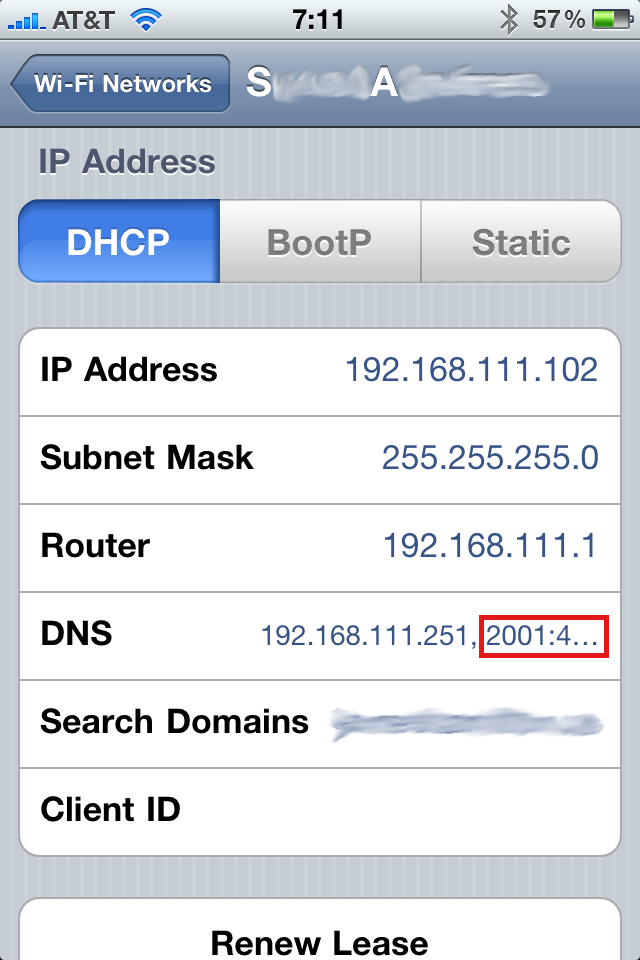Tap the AT&T carrier label
Image resolution: width=640 pixels, height=960 pixels.
coord(83,20)
